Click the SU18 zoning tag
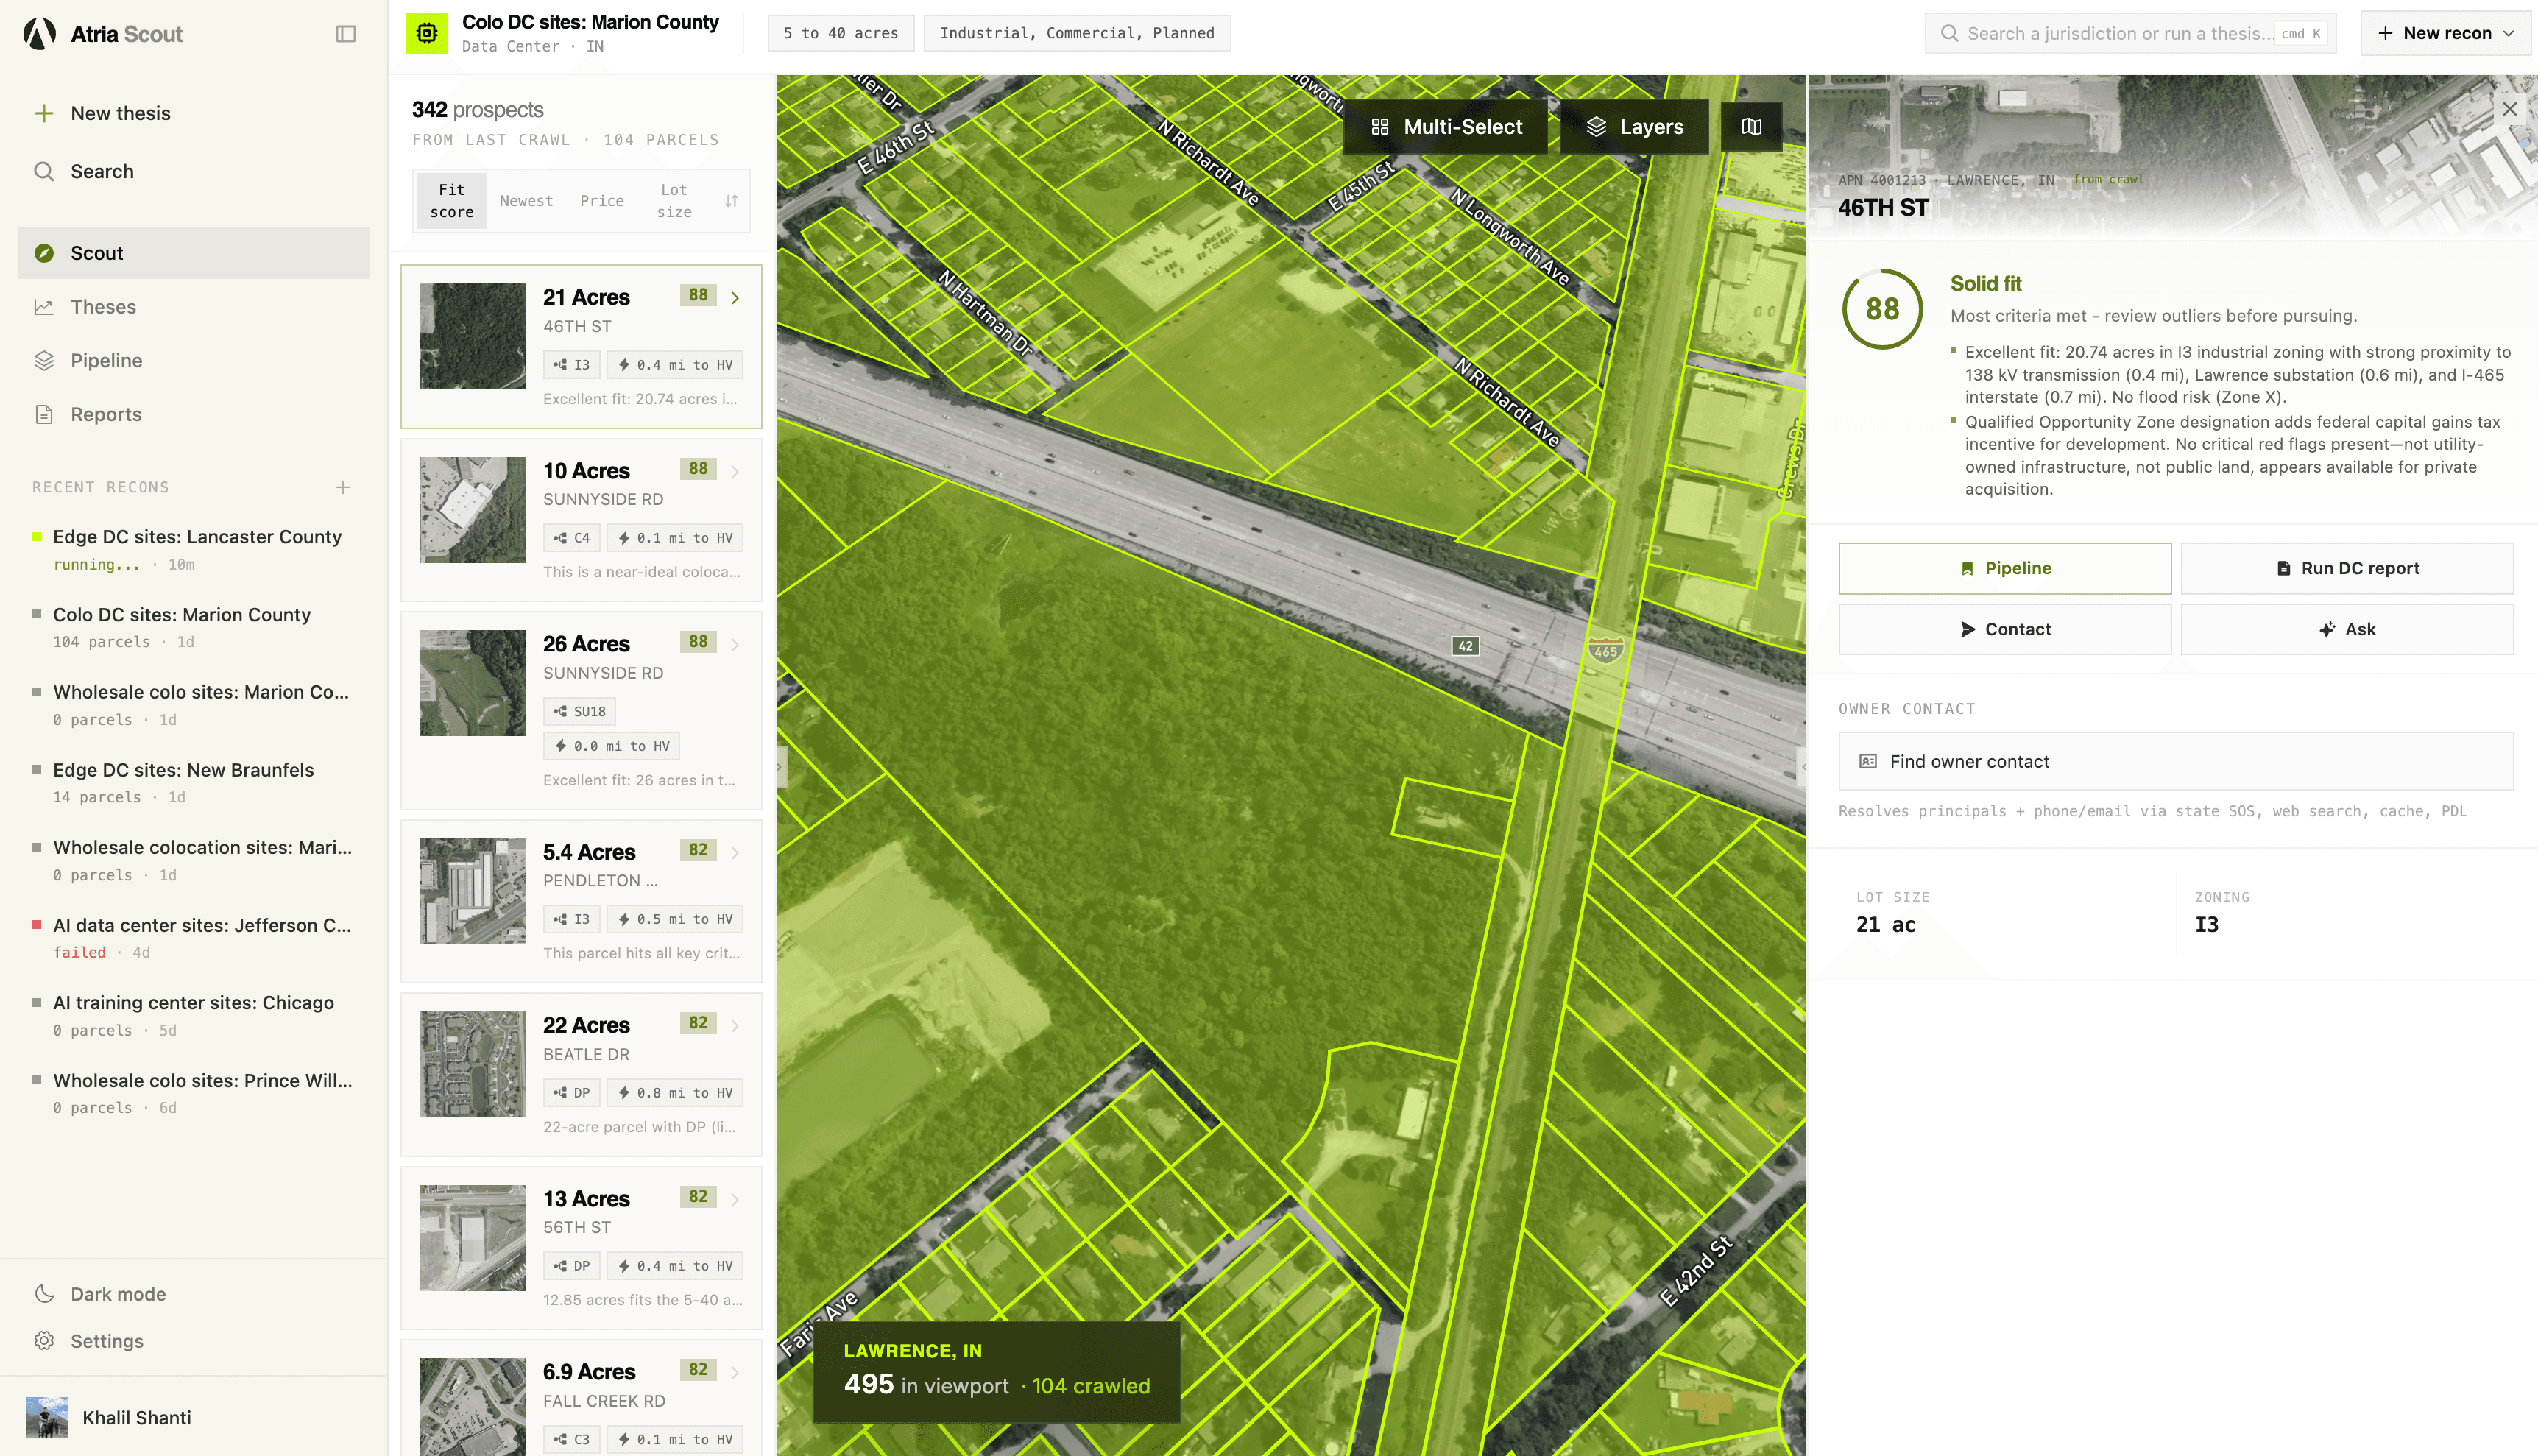Screen dimensions: 2538x1456 pos(579,712)
